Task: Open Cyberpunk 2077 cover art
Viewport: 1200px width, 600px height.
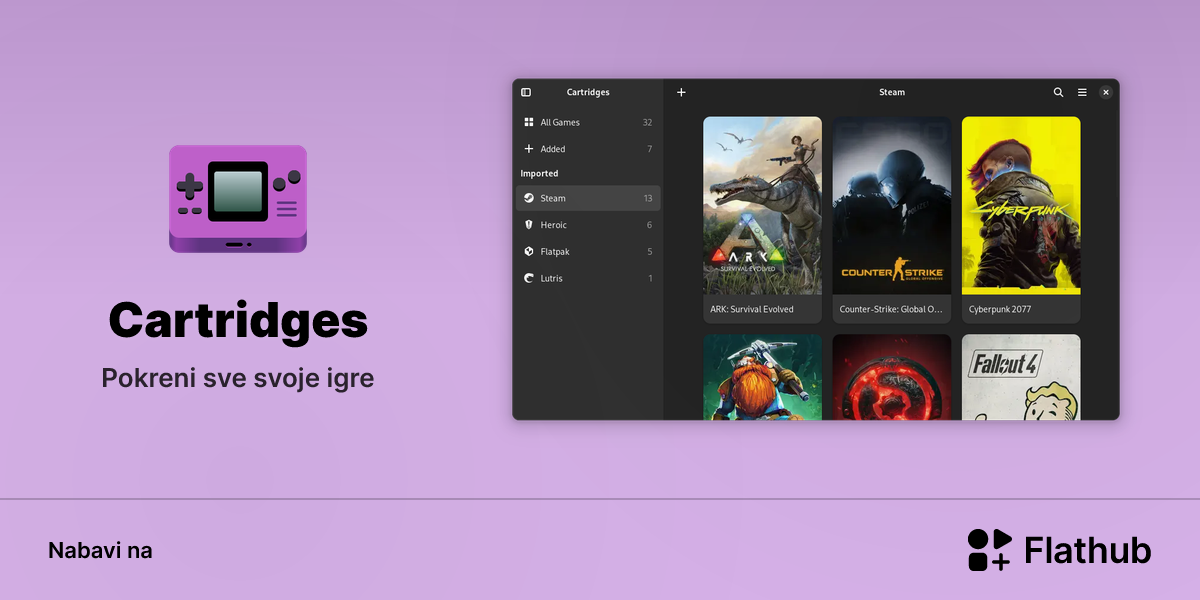Action: pos(1021,206)
